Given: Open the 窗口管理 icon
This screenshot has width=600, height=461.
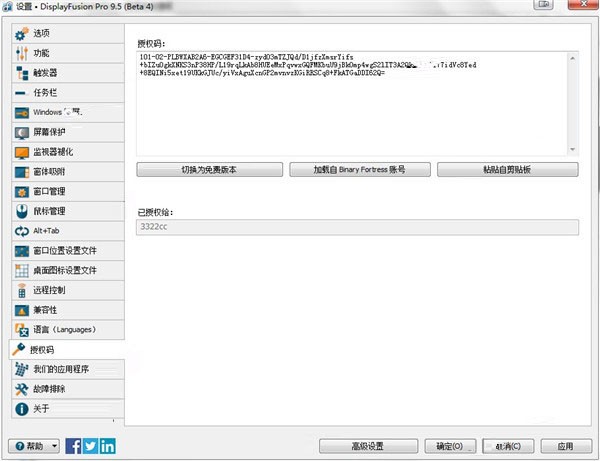Looking at the screenshot, I should tap(21, 191).
